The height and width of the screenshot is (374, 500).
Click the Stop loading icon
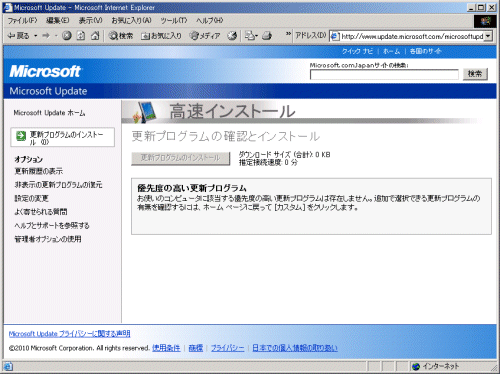tap(67, 36)
